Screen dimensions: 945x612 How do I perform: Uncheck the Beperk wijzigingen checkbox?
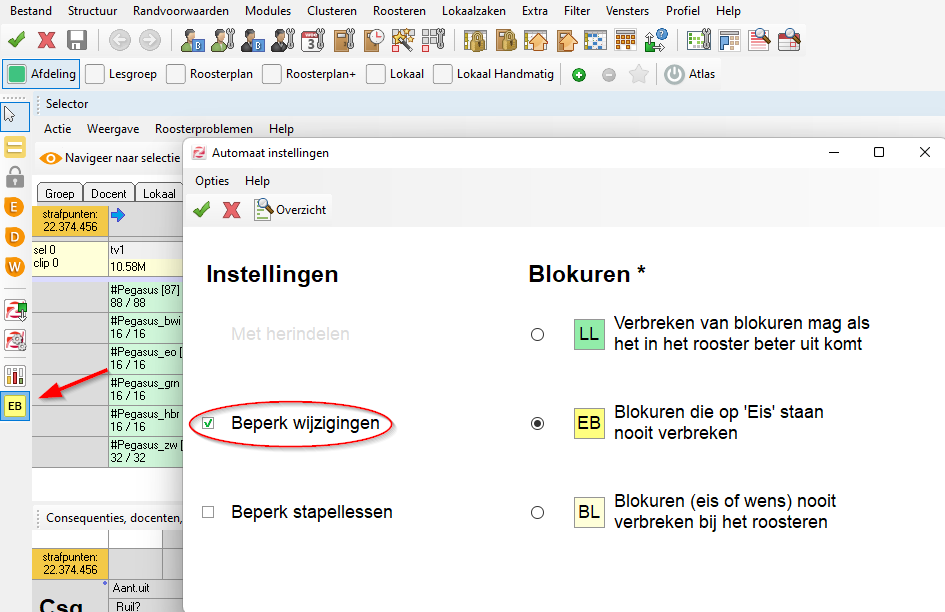[x=208, y=423]
